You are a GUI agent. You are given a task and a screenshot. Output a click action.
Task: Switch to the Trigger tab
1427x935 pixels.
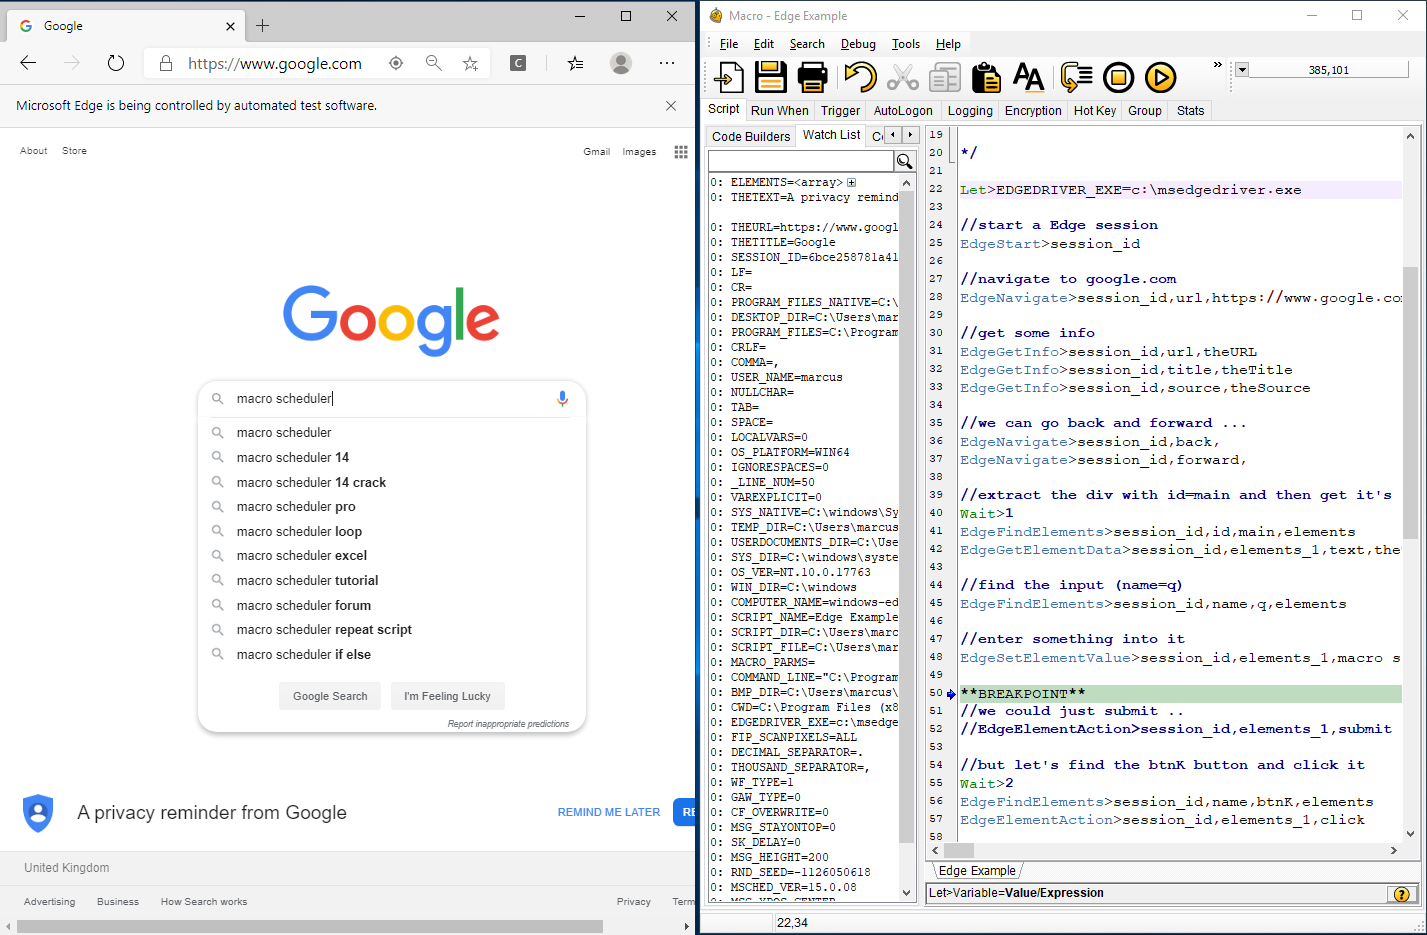[840, 111]
